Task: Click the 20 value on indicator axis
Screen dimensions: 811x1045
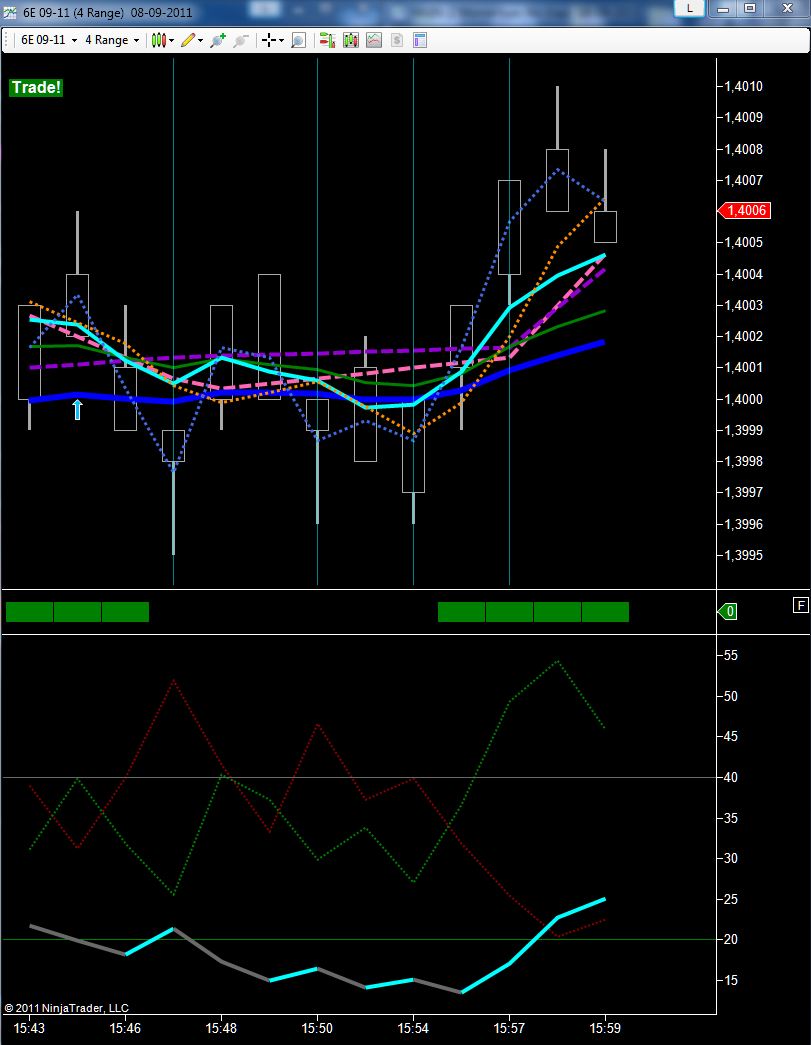Action: (x=730, y=939)
